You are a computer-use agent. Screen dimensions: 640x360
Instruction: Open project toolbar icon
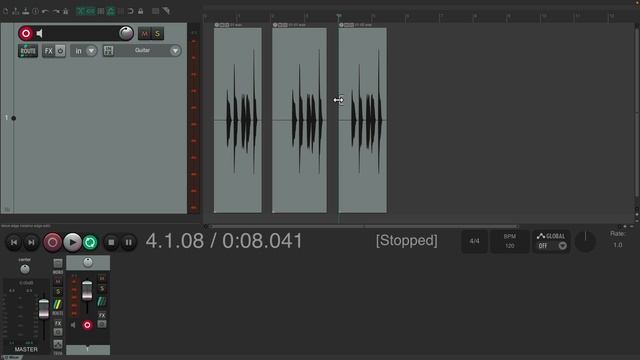pos(16,11)
